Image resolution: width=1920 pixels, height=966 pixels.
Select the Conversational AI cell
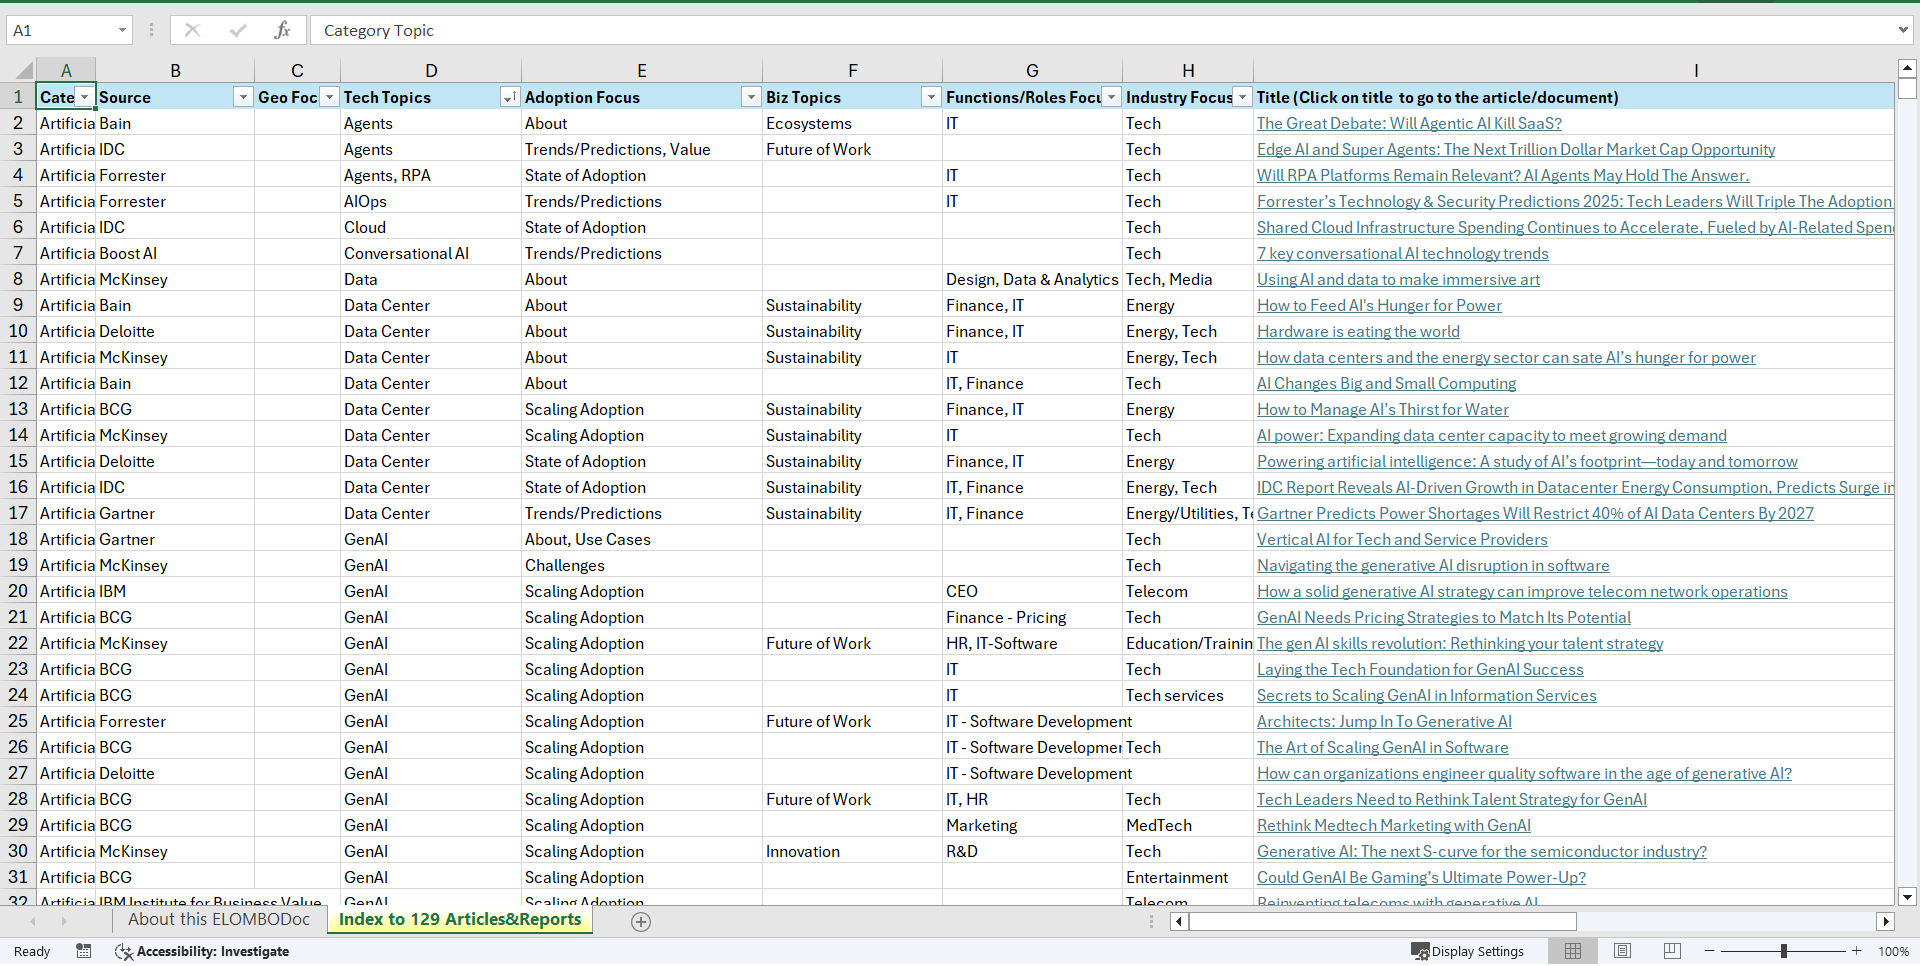pyautogui.click(x=430, y=253)
